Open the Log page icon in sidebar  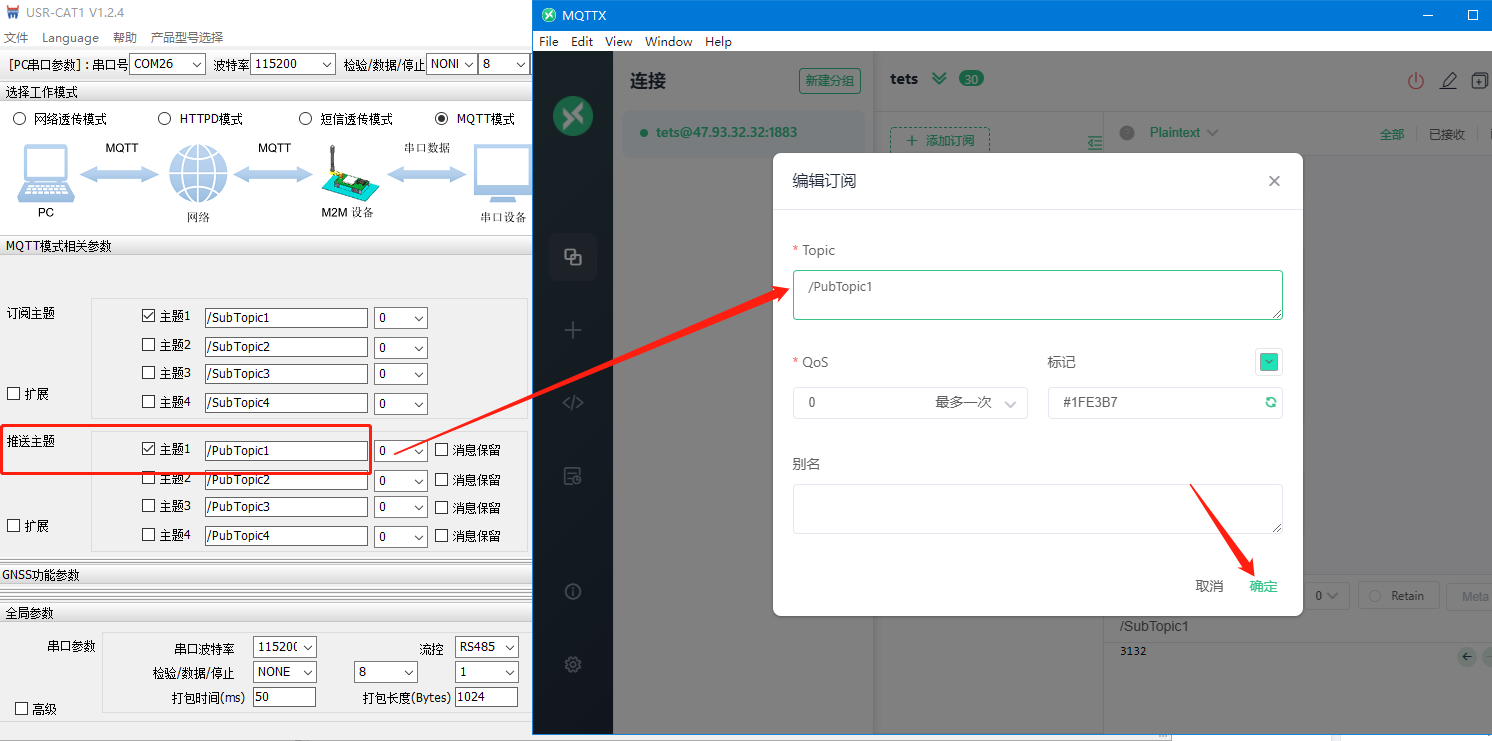573,477
